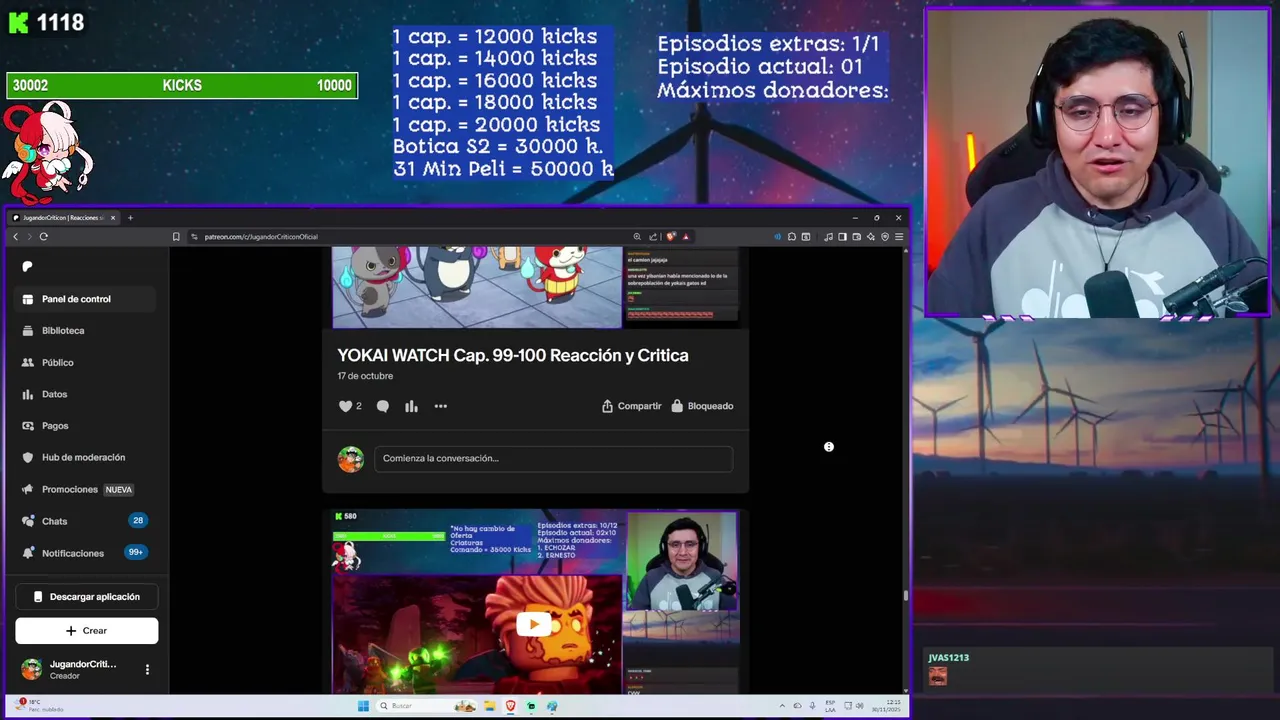Open the Windows Start menu

click(x=363, y=706)
